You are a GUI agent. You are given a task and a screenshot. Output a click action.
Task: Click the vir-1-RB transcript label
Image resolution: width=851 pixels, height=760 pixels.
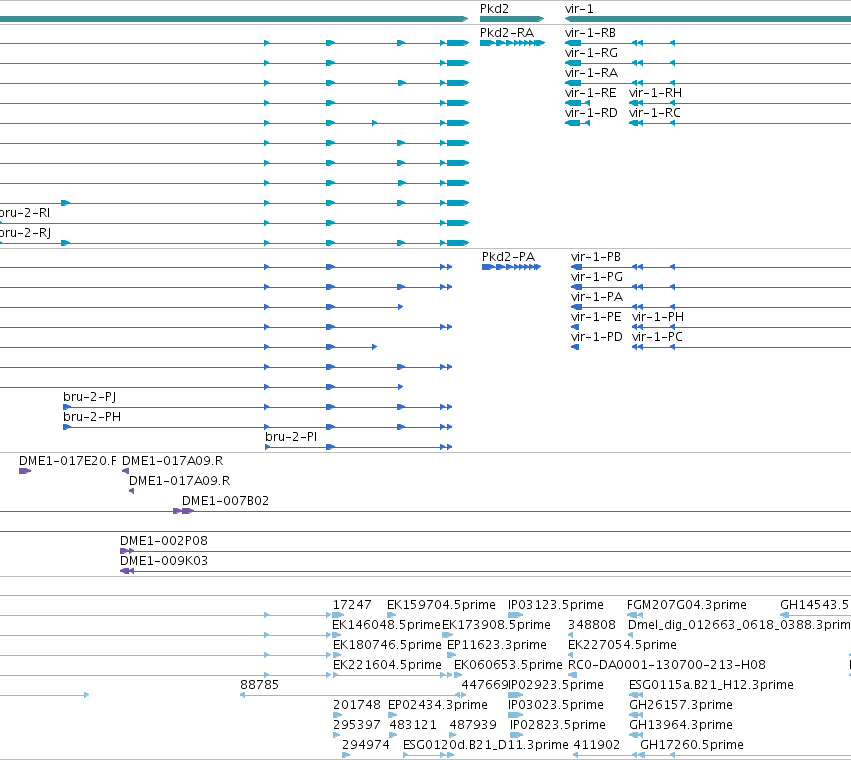pyautogui.click(x=590, y=33)
